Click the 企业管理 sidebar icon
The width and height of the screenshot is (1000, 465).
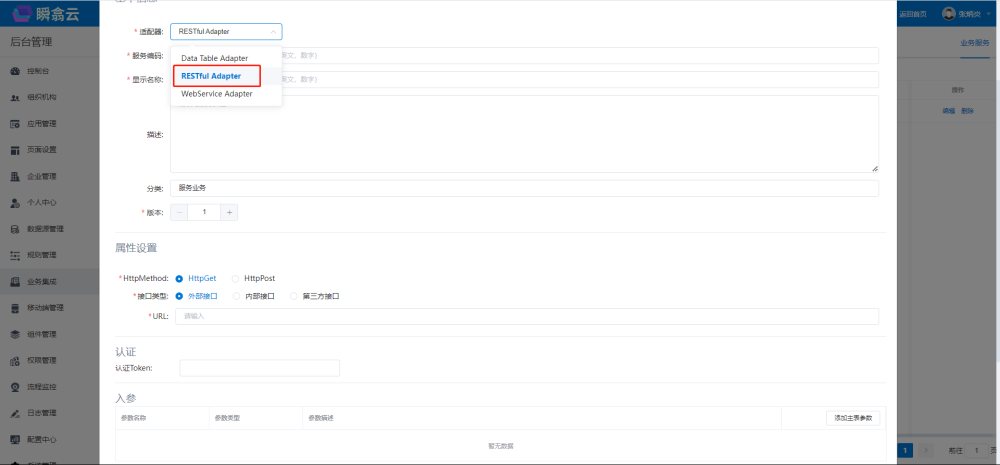click(15, 177)
